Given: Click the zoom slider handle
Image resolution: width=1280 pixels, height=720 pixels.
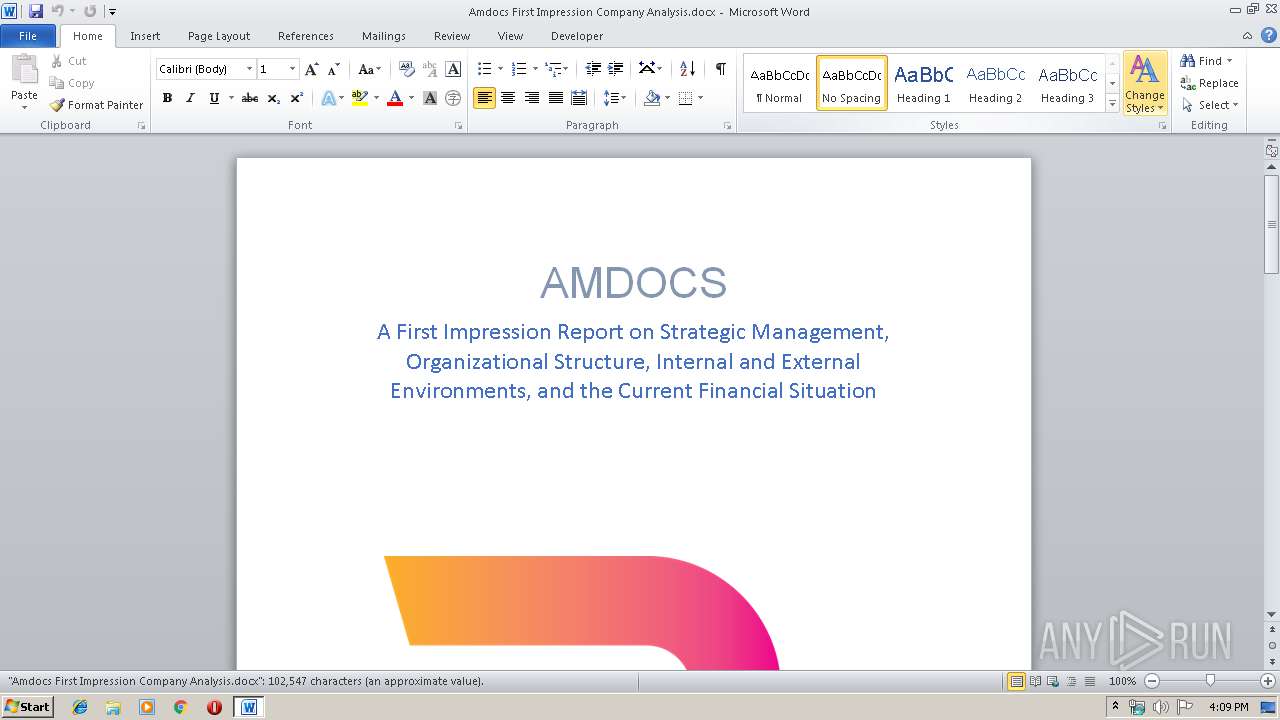Looking at the screenshot, I should [x=1210, y=681].
